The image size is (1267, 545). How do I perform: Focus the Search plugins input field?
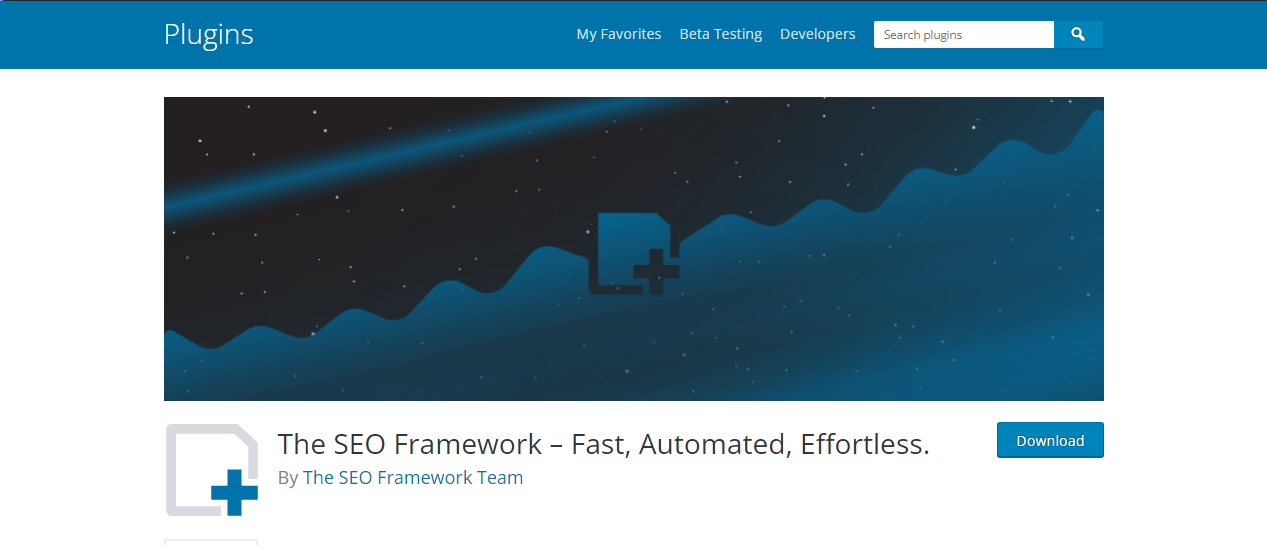point(964,34)
